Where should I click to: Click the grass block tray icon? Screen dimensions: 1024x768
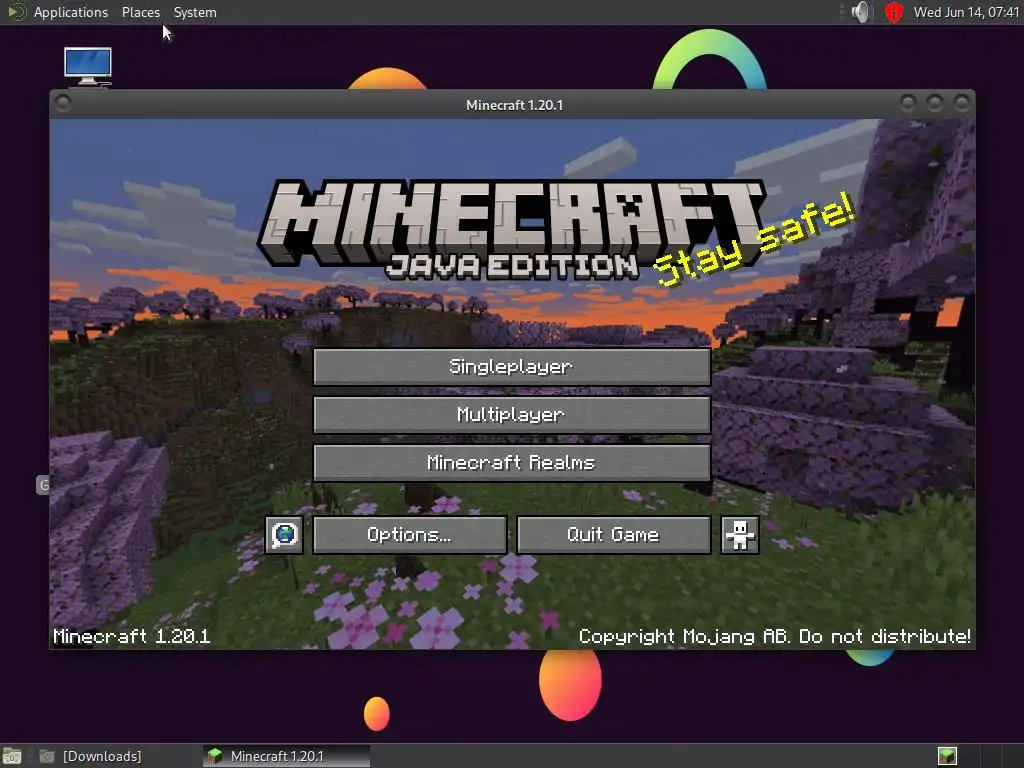pyautogui.click(x=947, y=756)
